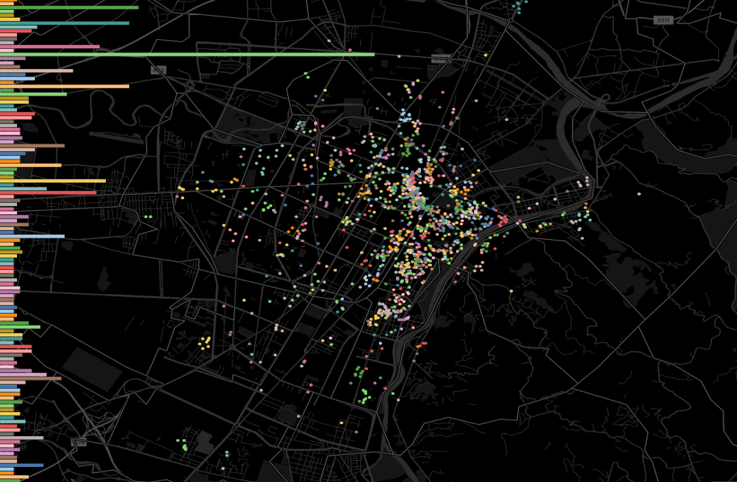Click the green dot cluster at bottom left

pyautogui.click(x=183, y=444)
